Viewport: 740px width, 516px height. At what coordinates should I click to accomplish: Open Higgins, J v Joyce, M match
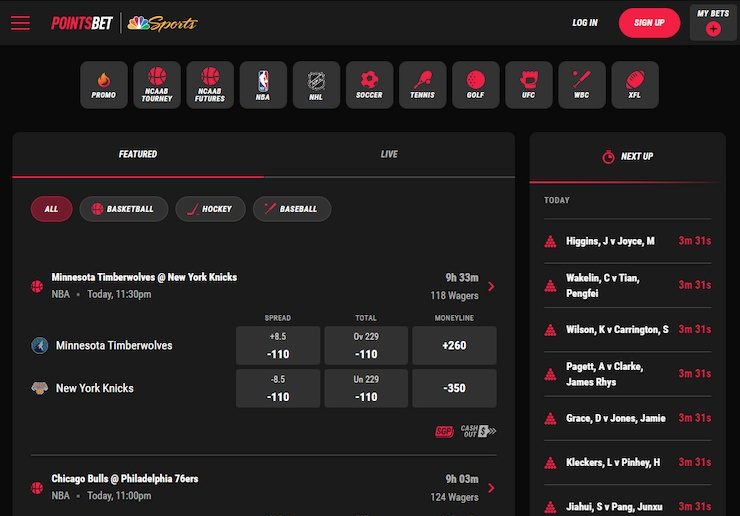(627, 241)
